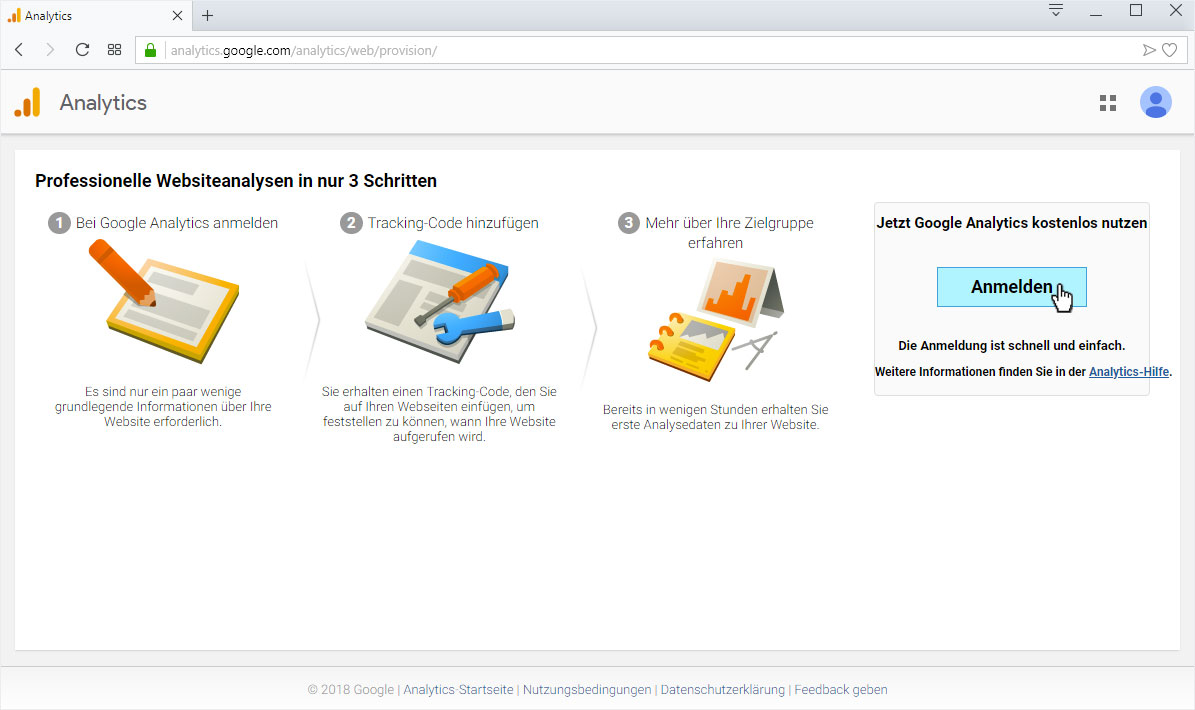Go back with the browser back arrow
The width and height of the screenshot is (1195, 710).
[x=20, y=50]
